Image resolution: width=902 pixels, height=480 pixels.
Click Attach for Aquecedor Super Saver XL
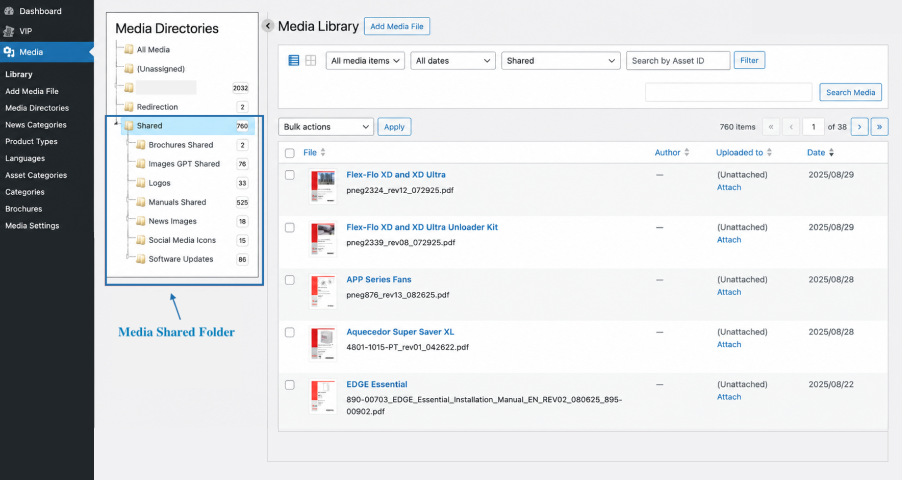click(729, 344)
